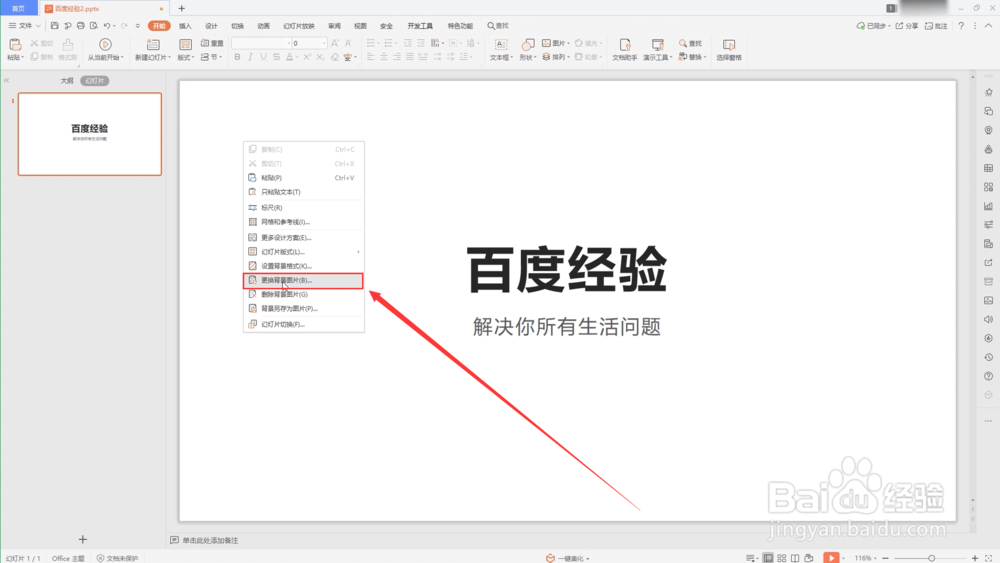Click the 选择窗格 icon

click(729, 44)
